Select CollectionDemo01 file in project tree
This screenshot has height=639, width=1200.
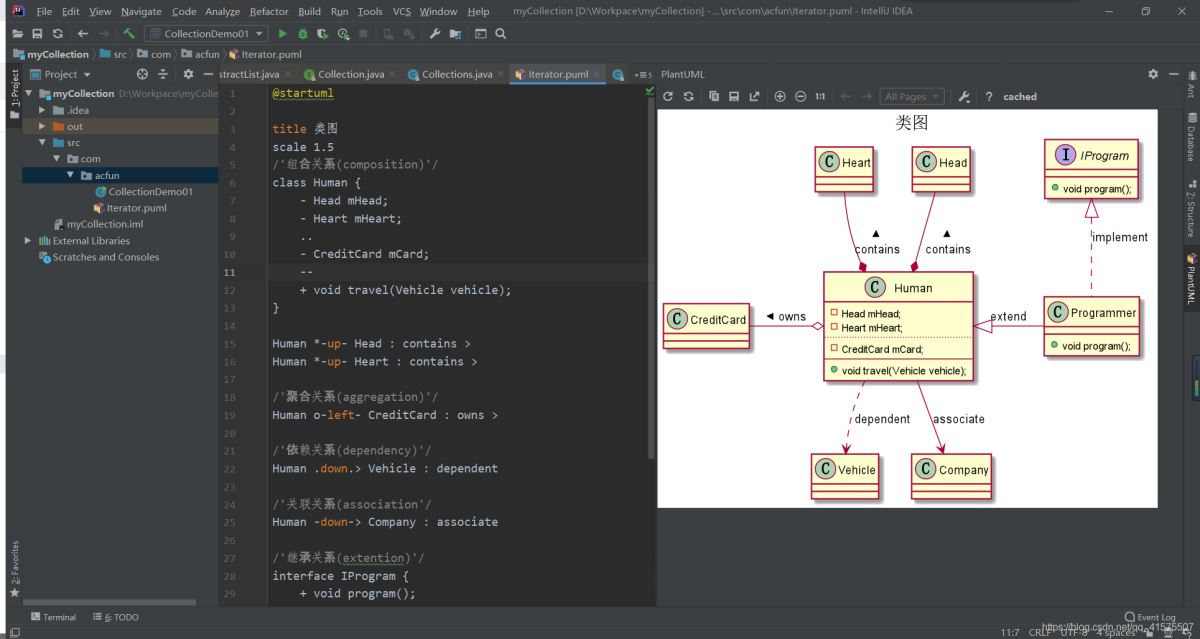pos(150,192)
